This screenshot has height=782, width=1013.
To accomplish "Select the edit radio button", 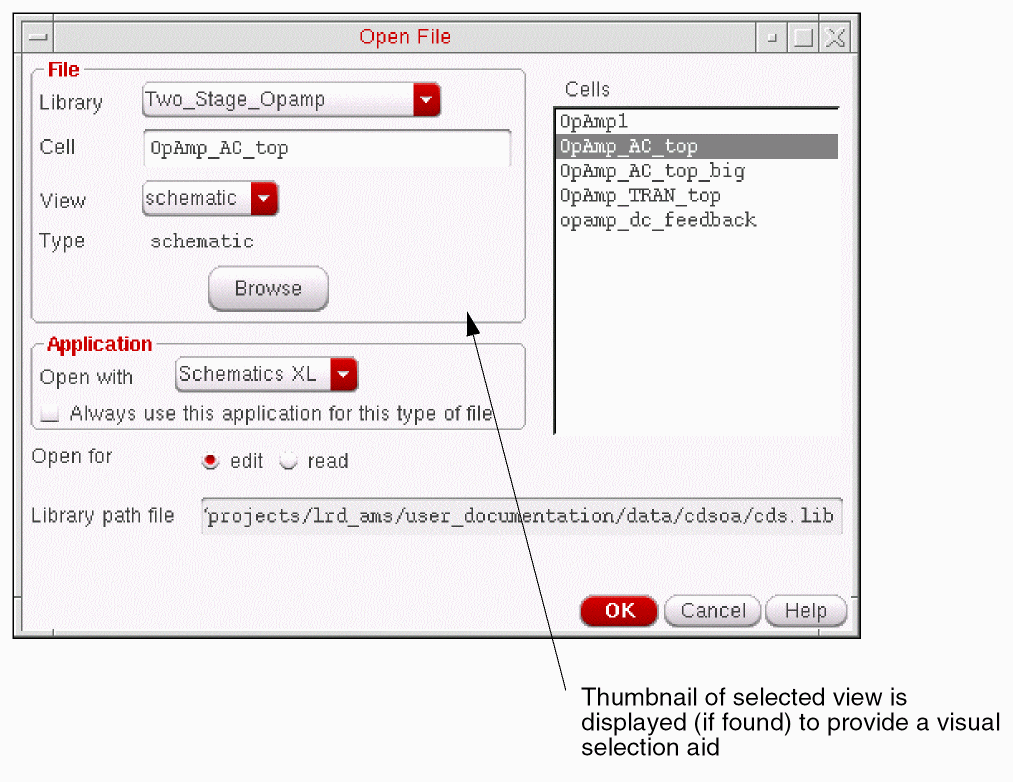I will [x=210, y=461].
